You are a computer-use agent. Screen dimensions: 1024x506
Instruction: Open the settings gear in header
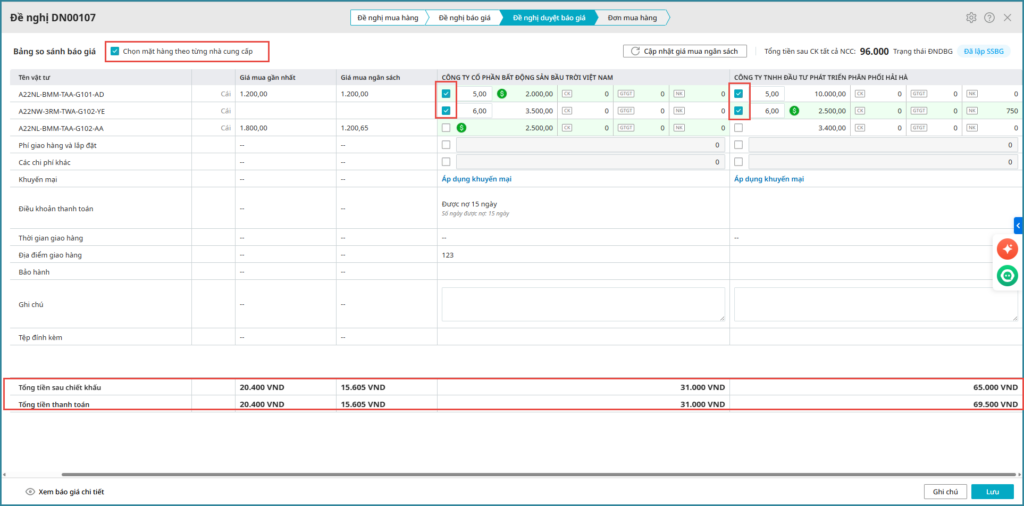pos(971,18)
